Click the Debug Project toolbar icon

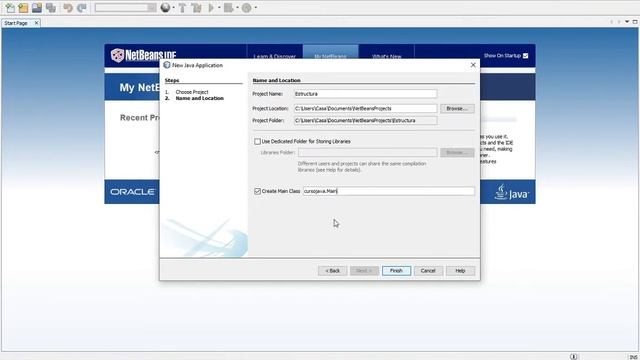point(229,8)
